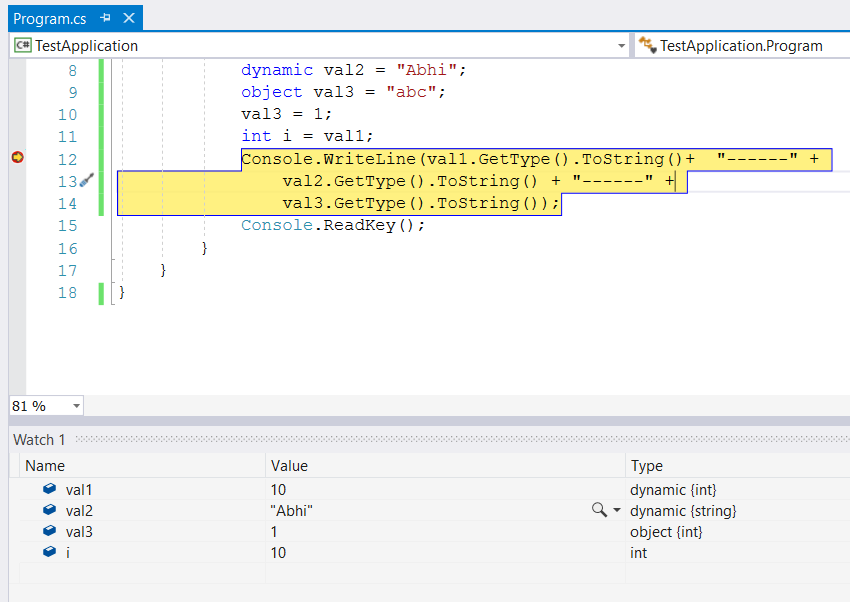Image resolution: width=850 pixels, height=602 pixels.
Task: Click the blue diamond icon beside val3
Action: [48, 532]
